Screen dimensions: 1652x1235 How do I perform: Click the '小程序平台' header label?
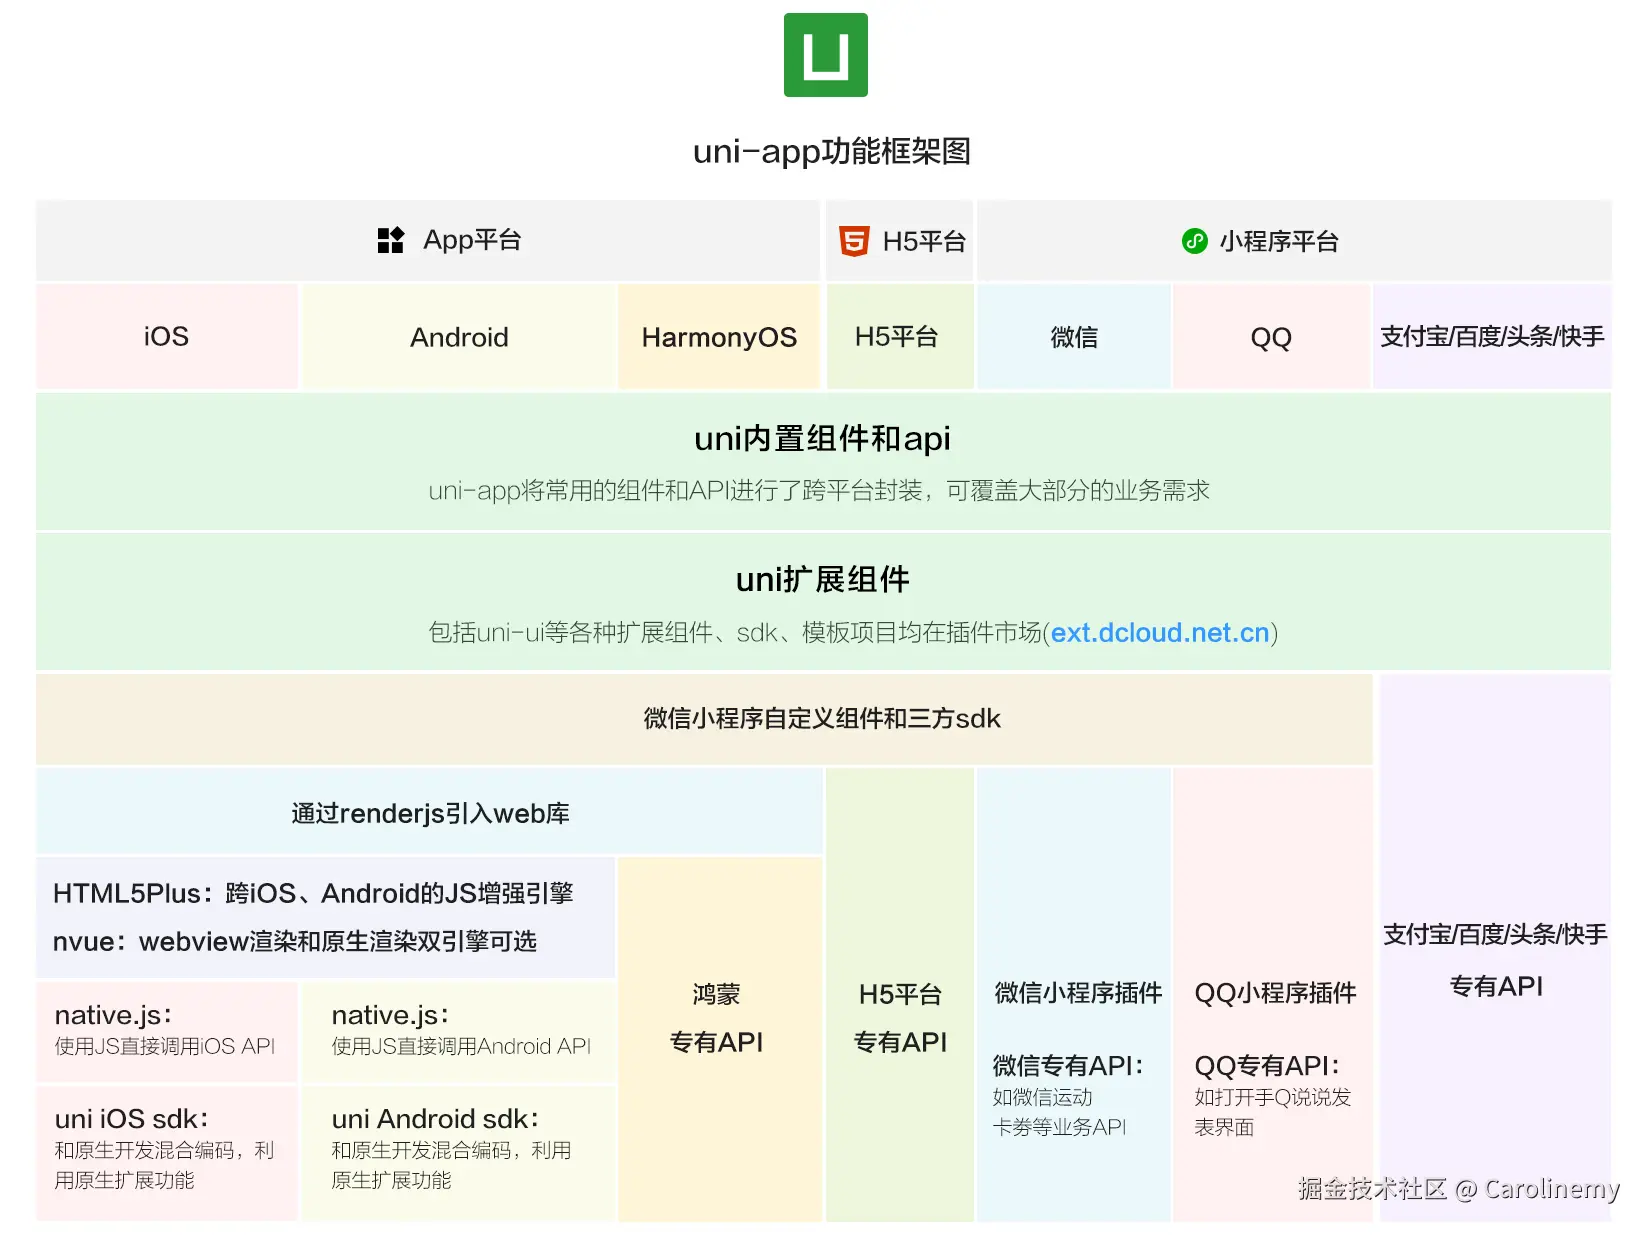click(x=1279, y=241)
